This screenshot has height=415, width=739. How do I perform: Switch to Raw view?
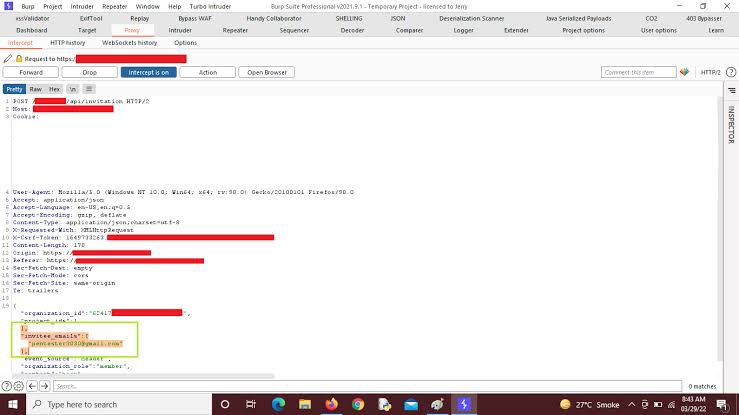[35, 89]
